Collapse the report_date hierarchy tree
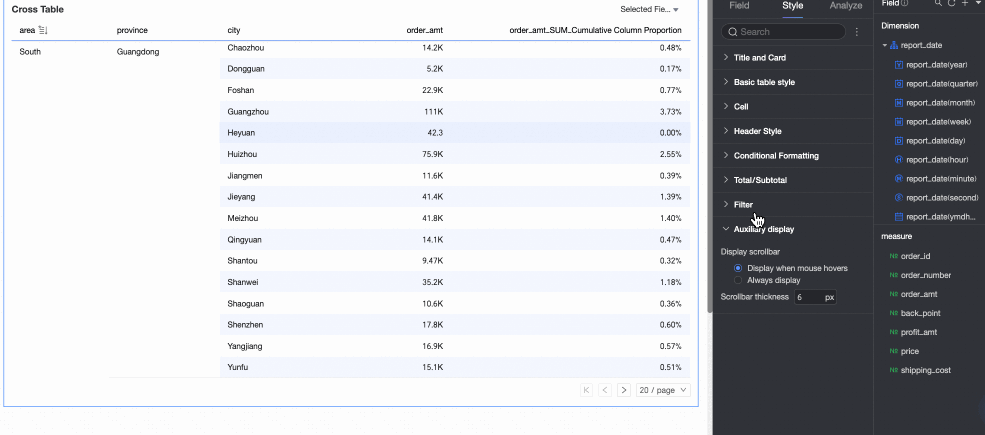Viewport: 985px width, 435px height. pos(884,46)
